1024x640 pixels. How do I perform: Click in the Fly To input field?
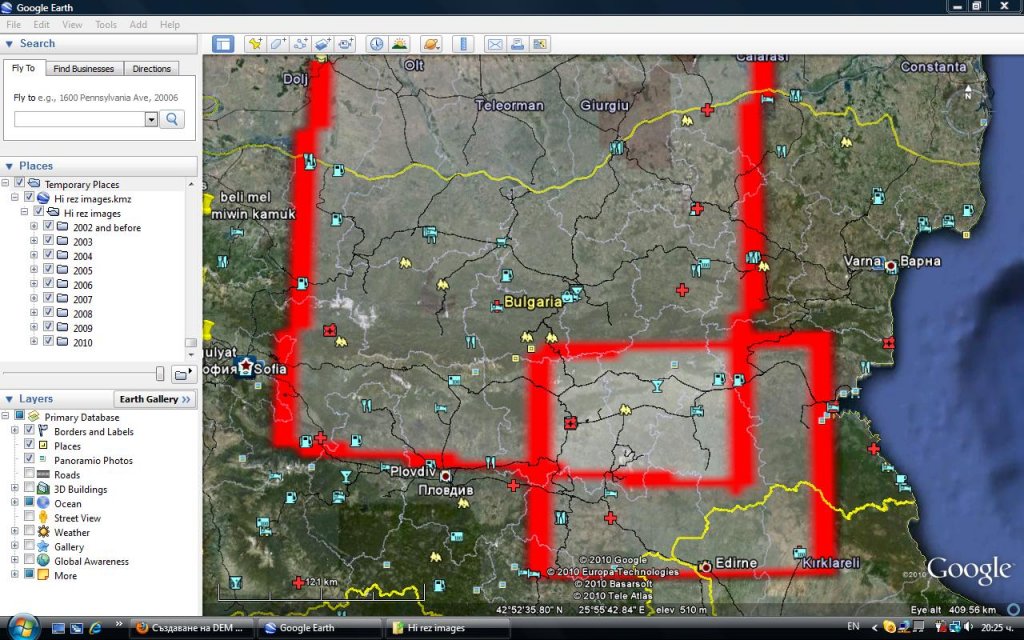pos(80,119)
